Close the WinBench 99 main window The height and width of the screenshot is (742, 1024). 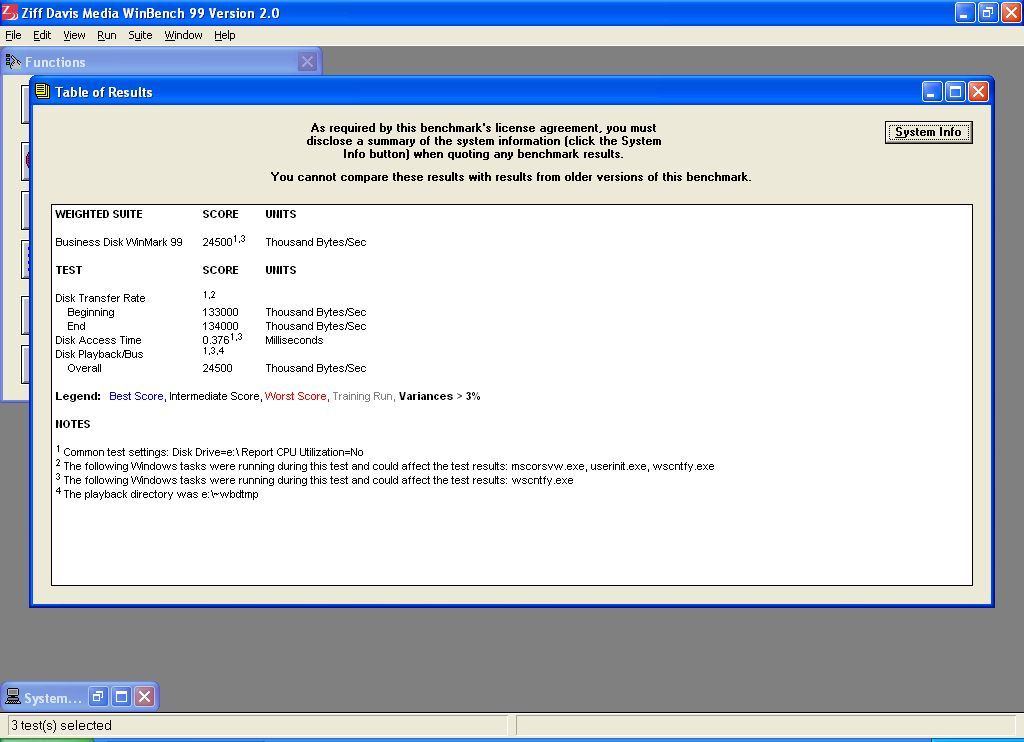click(1010, 12)
